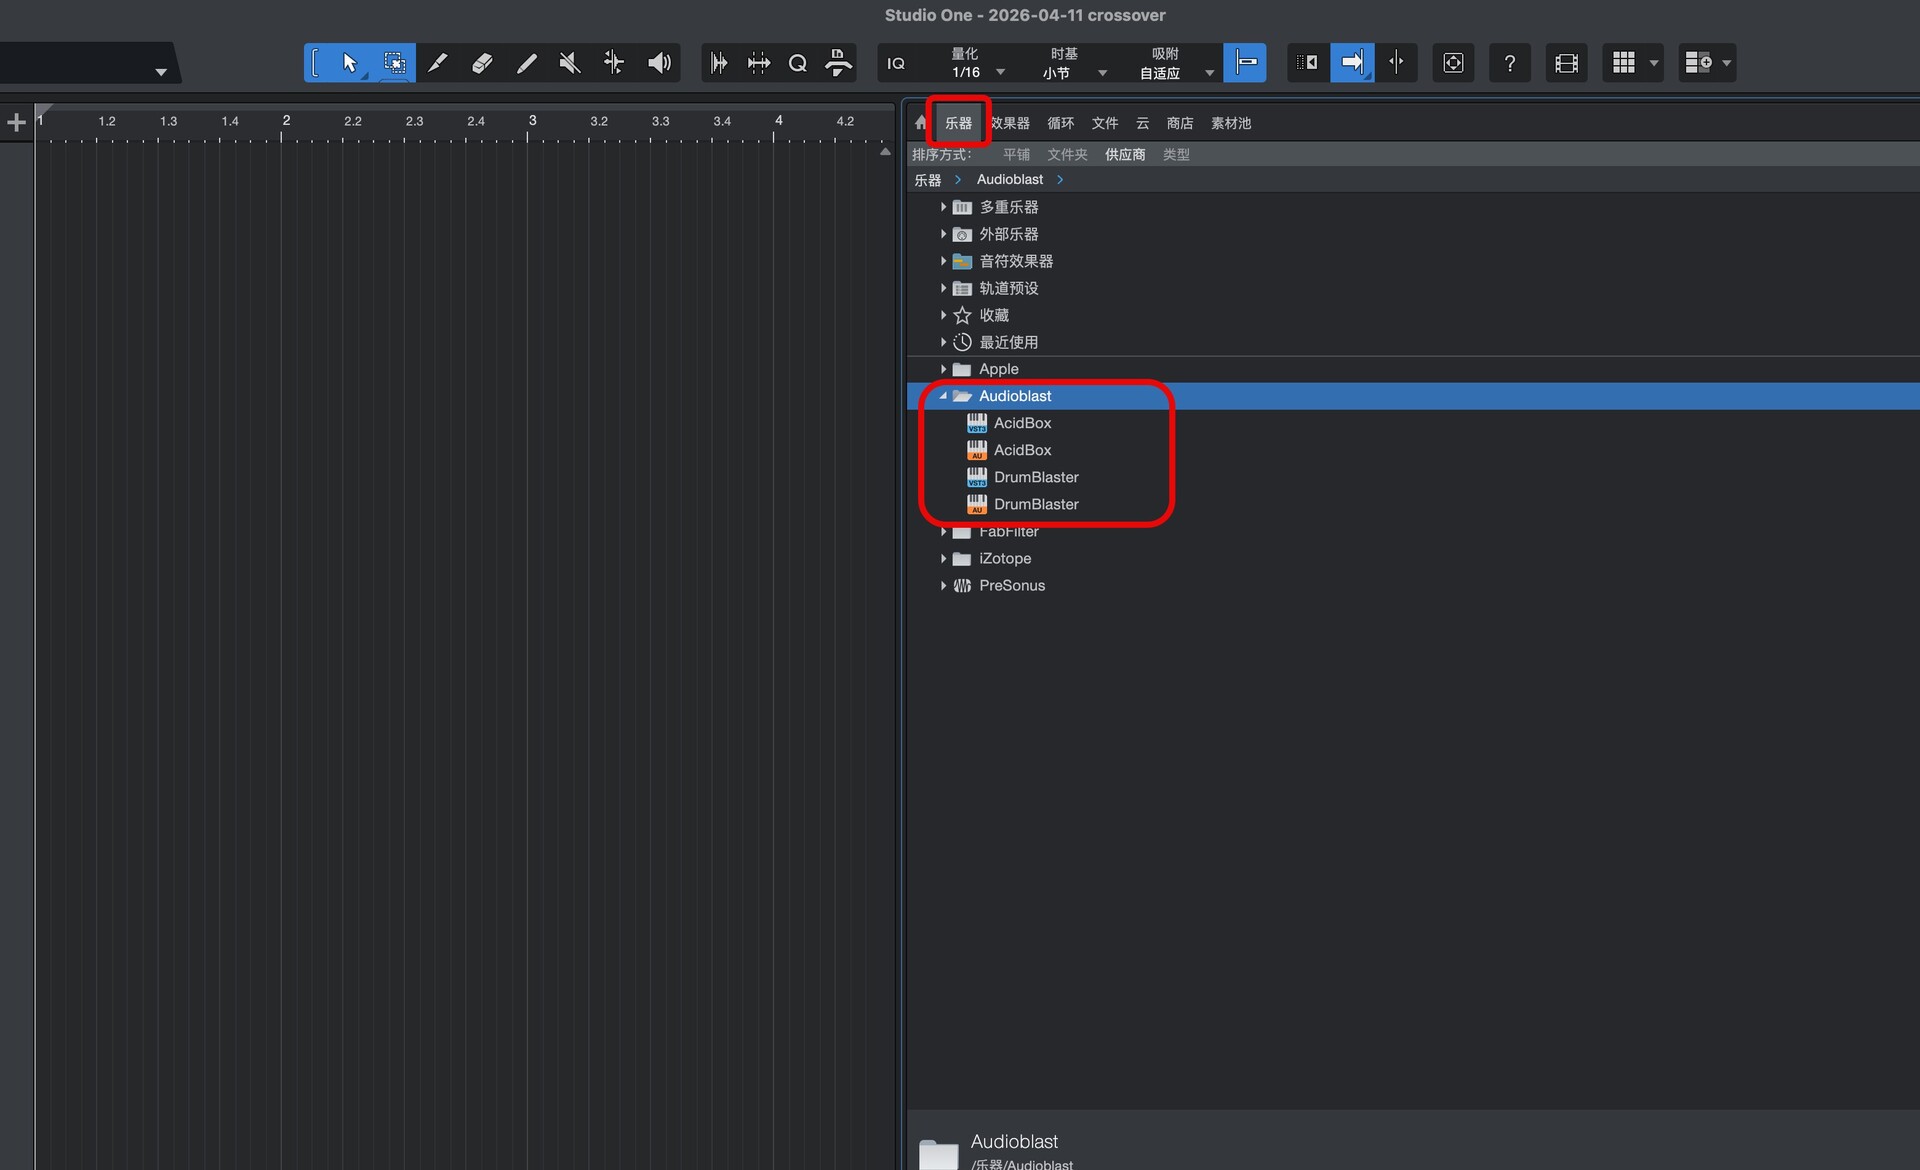Select the Eraser tool

coord(482,63)
